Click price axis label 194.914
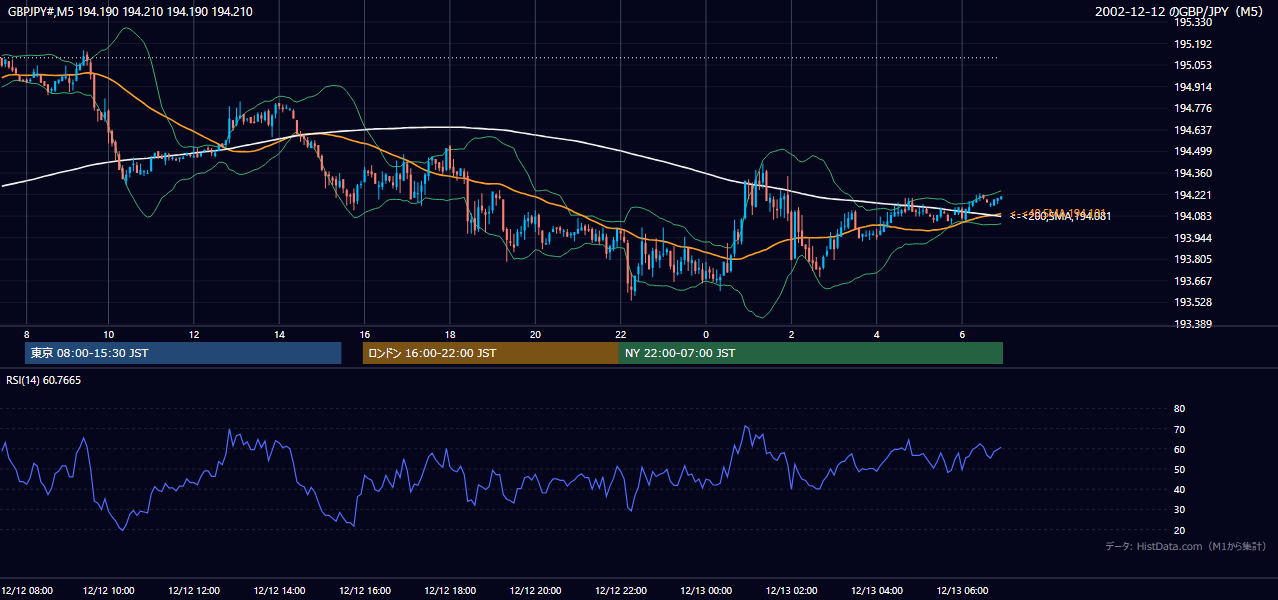Screen dimensions: 1278x600 coord(1193,87)
